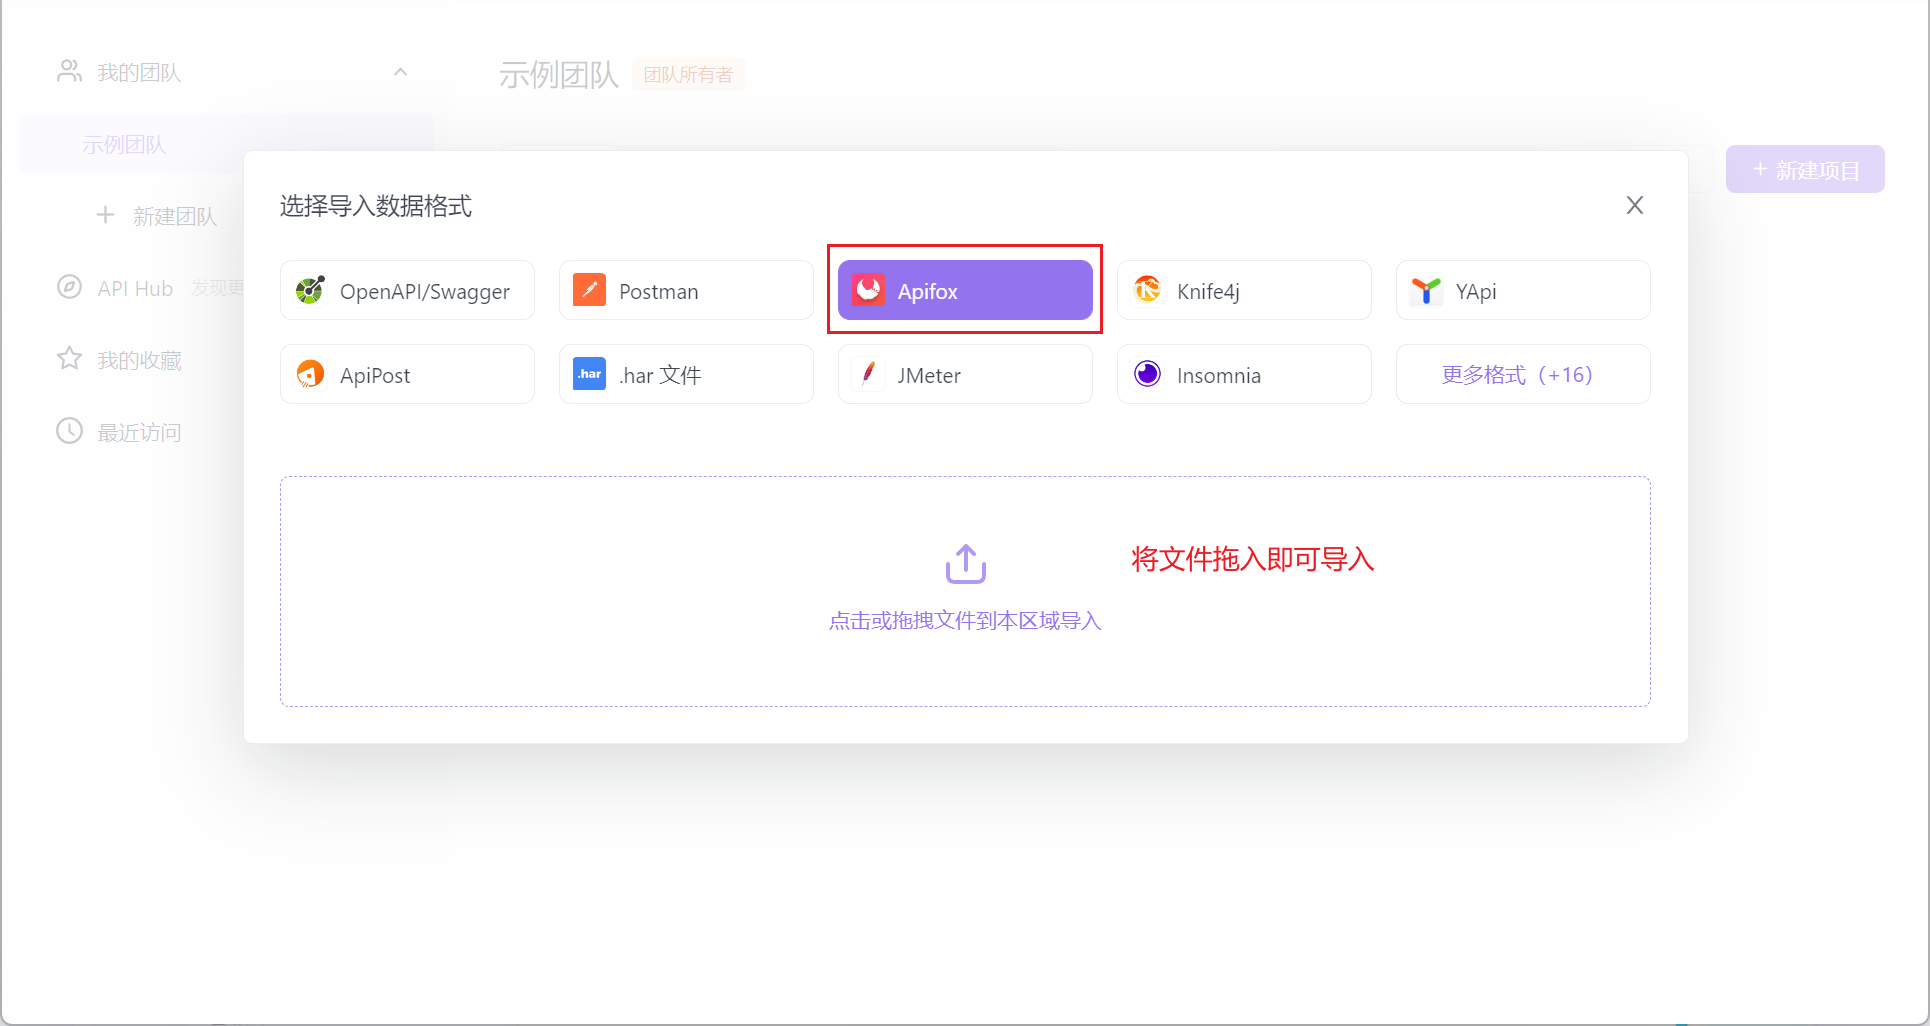Screen dimensions: 1930x1026
Task: Click the purple Insomnia logo icon
Action: pyautogui.click(x=1147, y=374)
